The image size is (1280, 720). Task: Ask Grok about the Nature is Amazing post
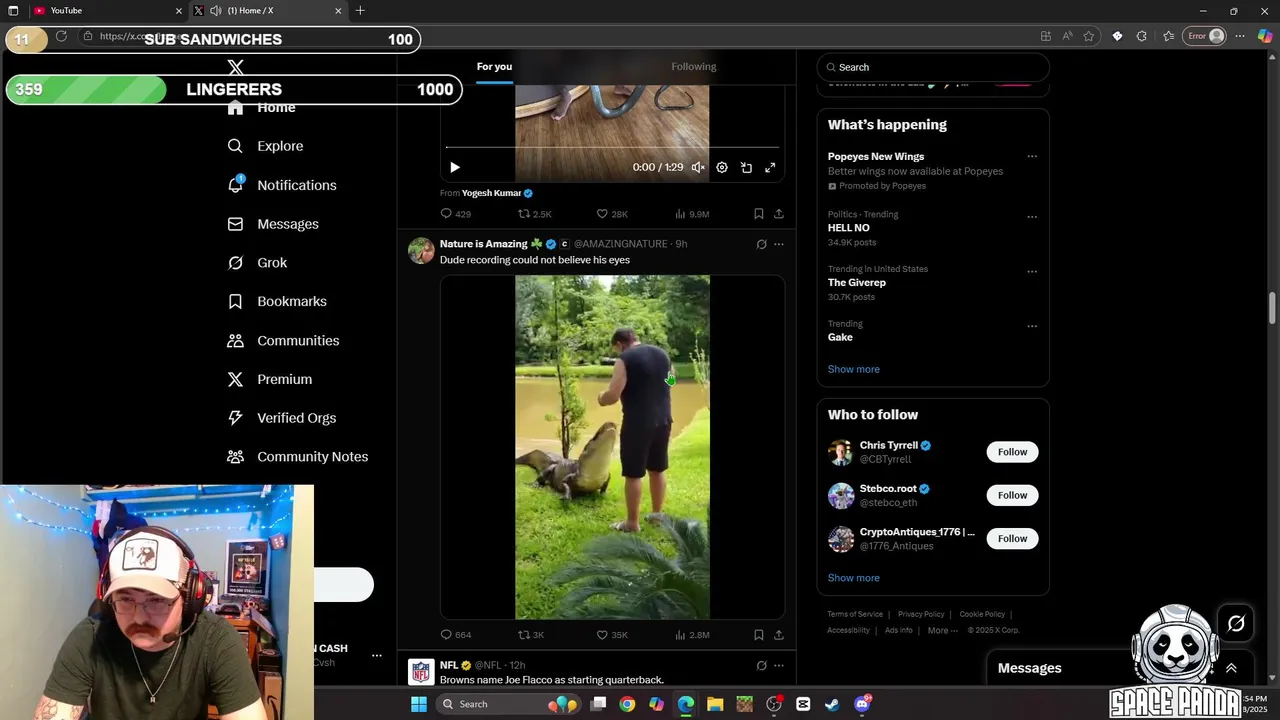[x=761, y=244]
